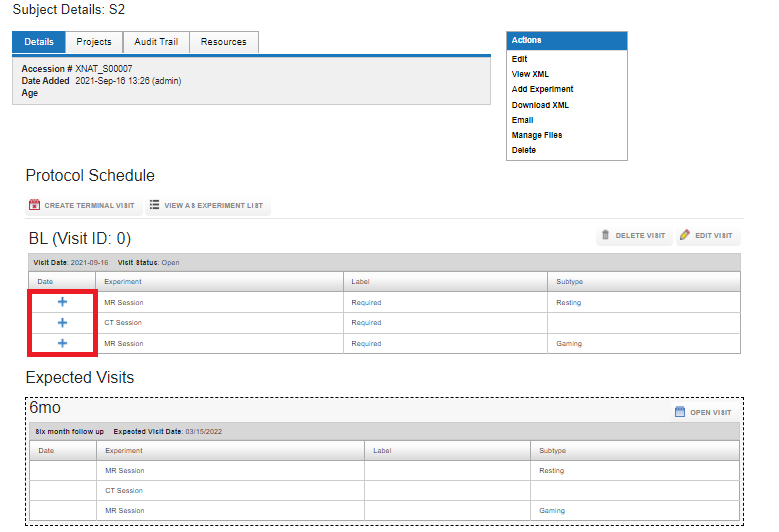Viewport: 779px width, 532px height.
Task: Open 6mo expected visit CT Session link
Action: [125, 490]
